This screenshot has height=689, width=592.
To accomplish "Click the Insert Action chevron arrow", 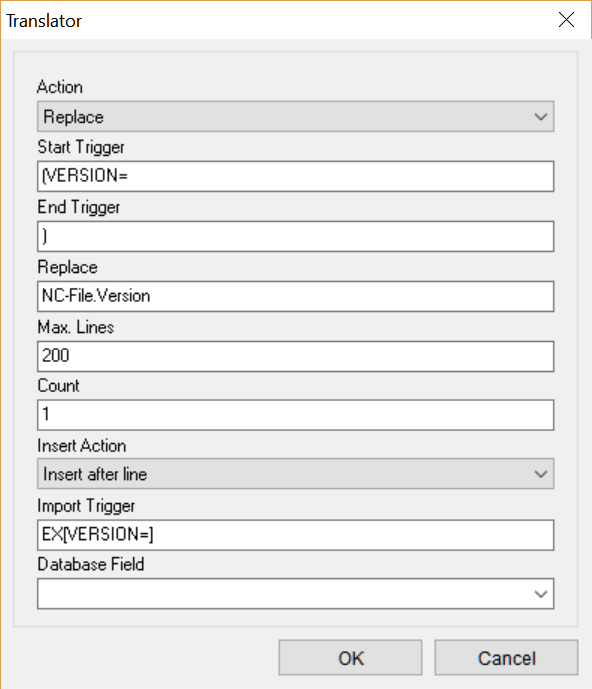I will pos(541,474).
